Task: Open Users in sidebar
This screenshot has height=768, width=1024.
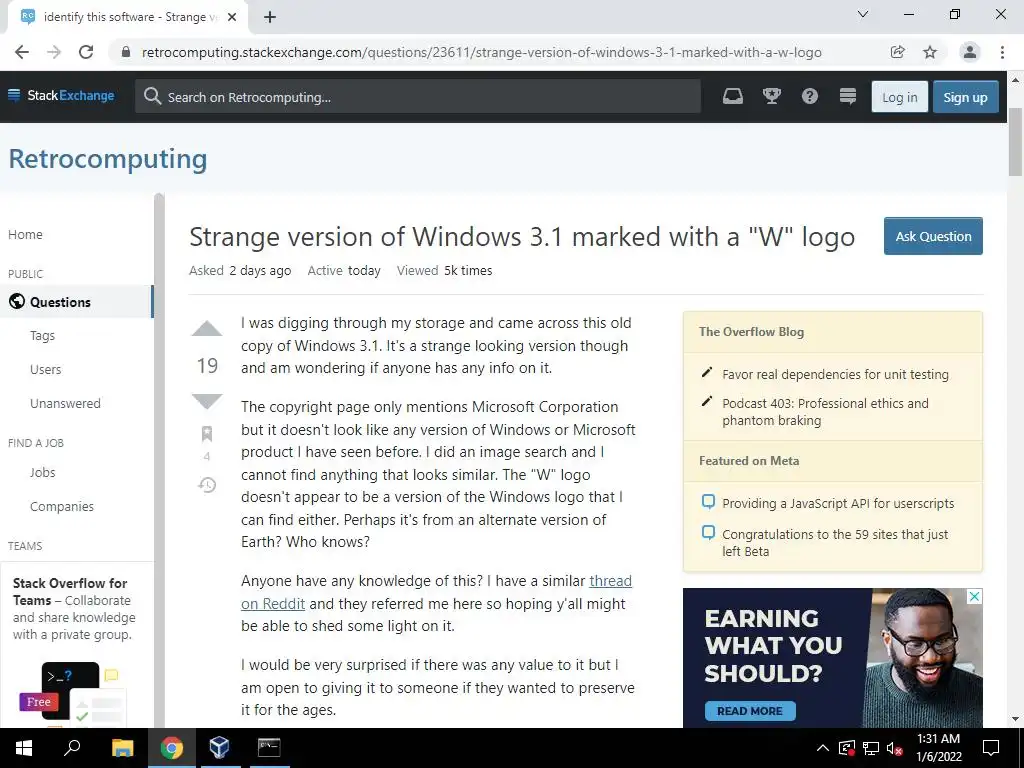Action: coord(45,370)
